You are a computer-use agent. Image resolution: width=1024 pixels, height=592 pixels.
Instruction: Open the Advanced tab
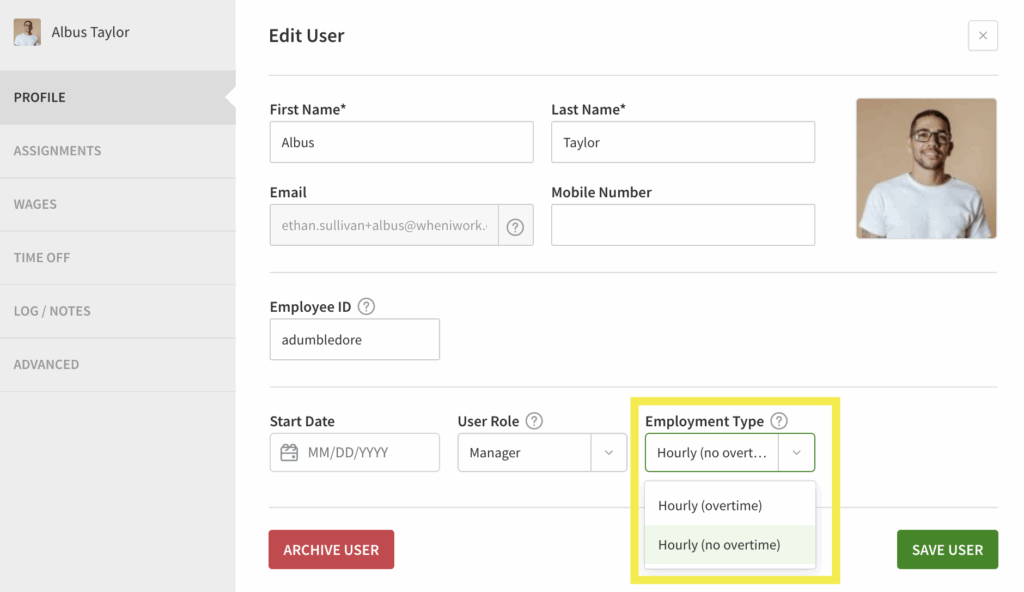click(x=46, y=365)
